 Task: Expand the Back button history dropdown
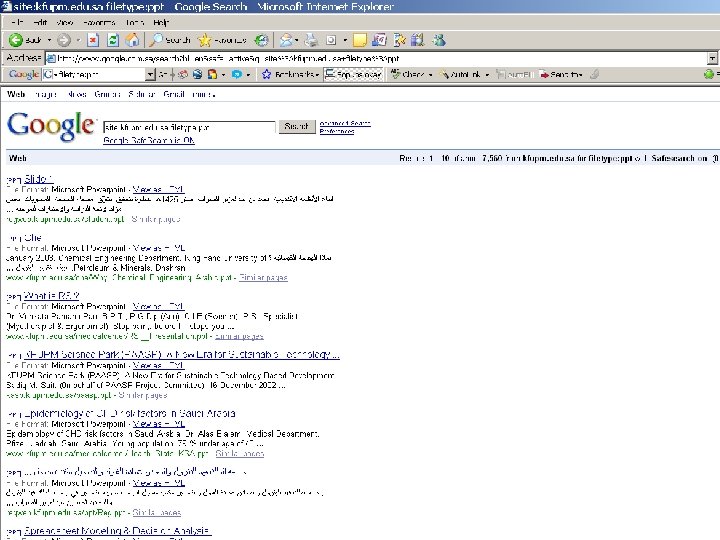(50, 40)
